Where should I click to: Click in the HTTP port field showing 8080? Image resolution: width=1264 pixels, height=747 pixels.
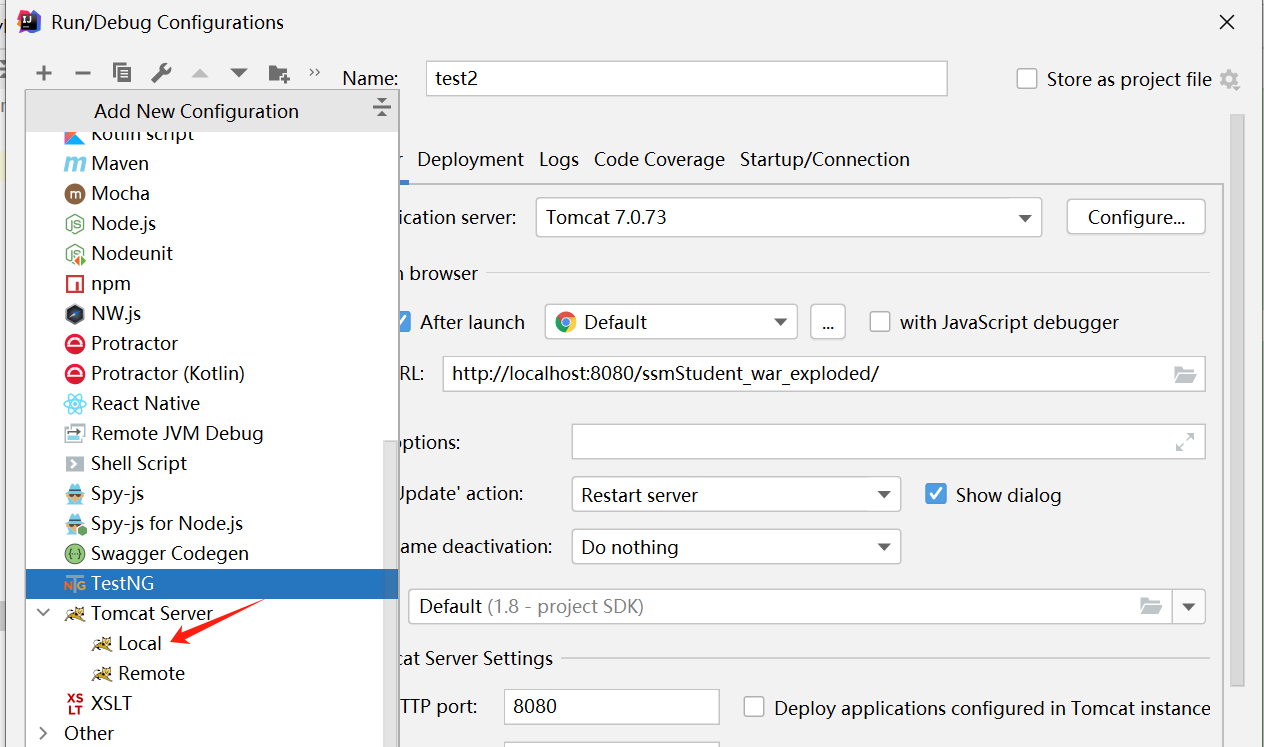pyautogui.click(x=611, y=707)
